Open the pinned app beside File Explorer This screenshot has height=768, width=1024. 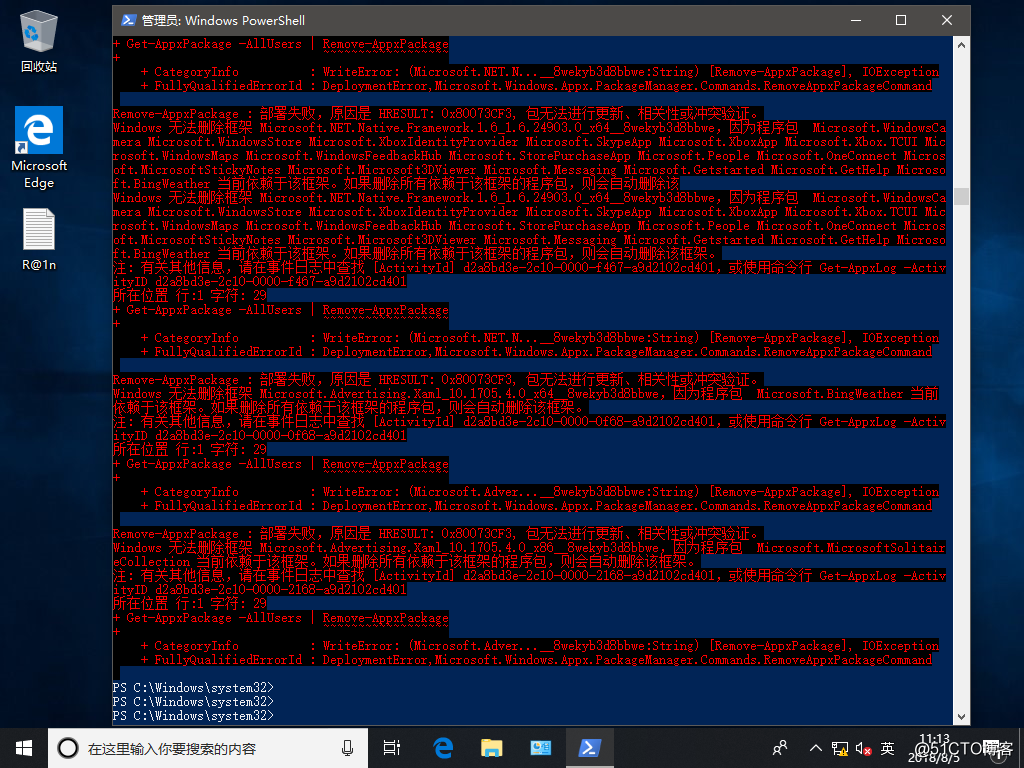point(541,748)
